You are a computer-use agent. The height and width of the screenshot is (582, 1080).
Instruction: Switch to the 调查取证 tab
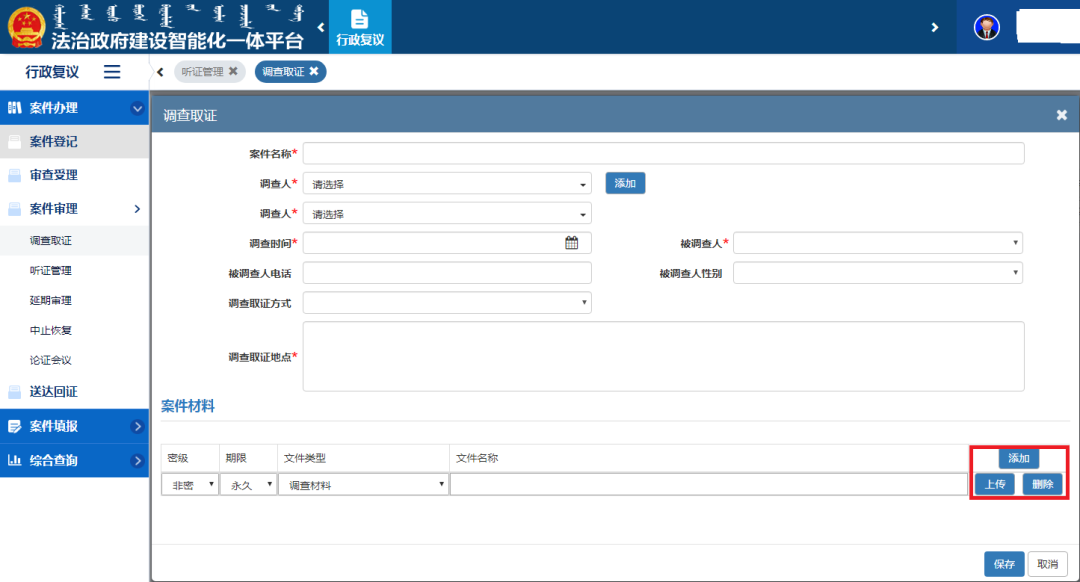coord(283,72)
